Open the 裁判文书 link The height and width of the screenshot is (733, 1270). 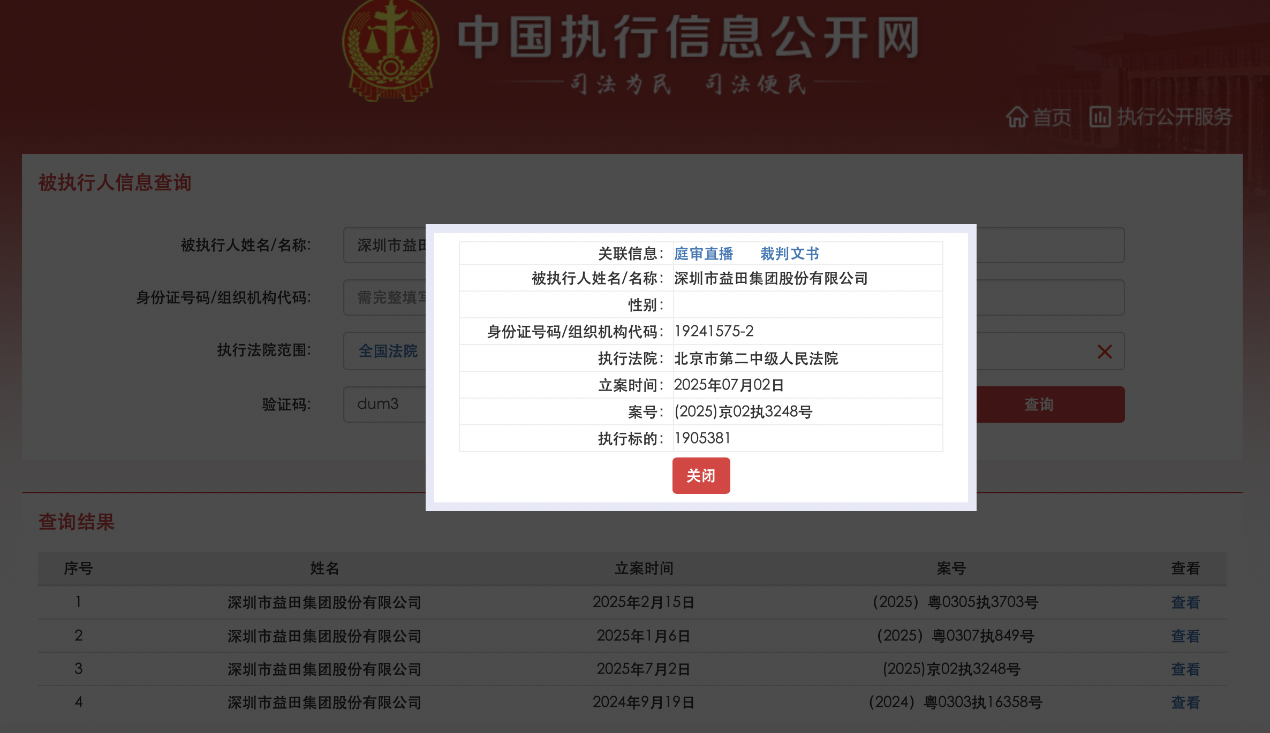[x=790, y=254]
